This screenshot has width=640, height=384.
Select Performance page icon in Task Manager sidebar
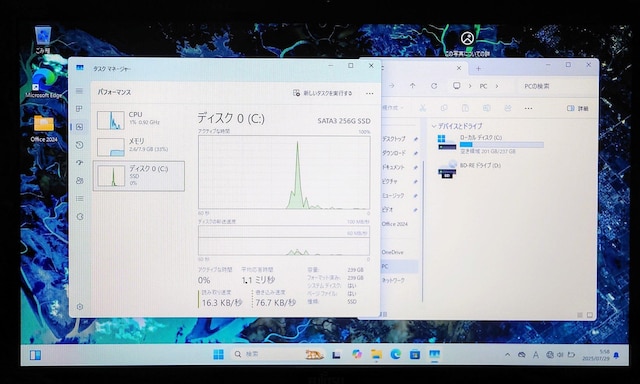[80, 127]
